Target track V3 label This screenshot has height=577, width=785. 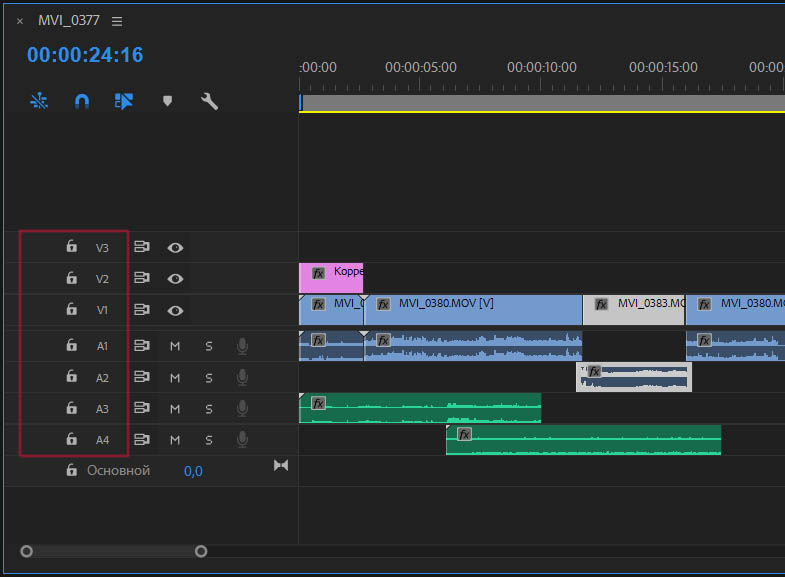pyautogui.click(x=102, y=248)
